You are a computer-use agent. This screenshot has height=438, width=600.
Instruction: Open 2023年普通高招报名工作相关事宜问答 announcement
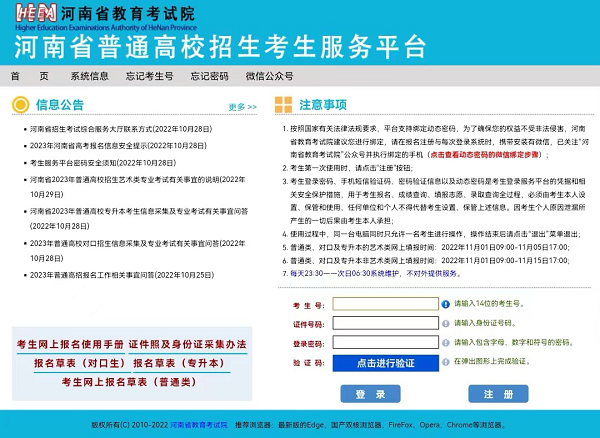121,274
